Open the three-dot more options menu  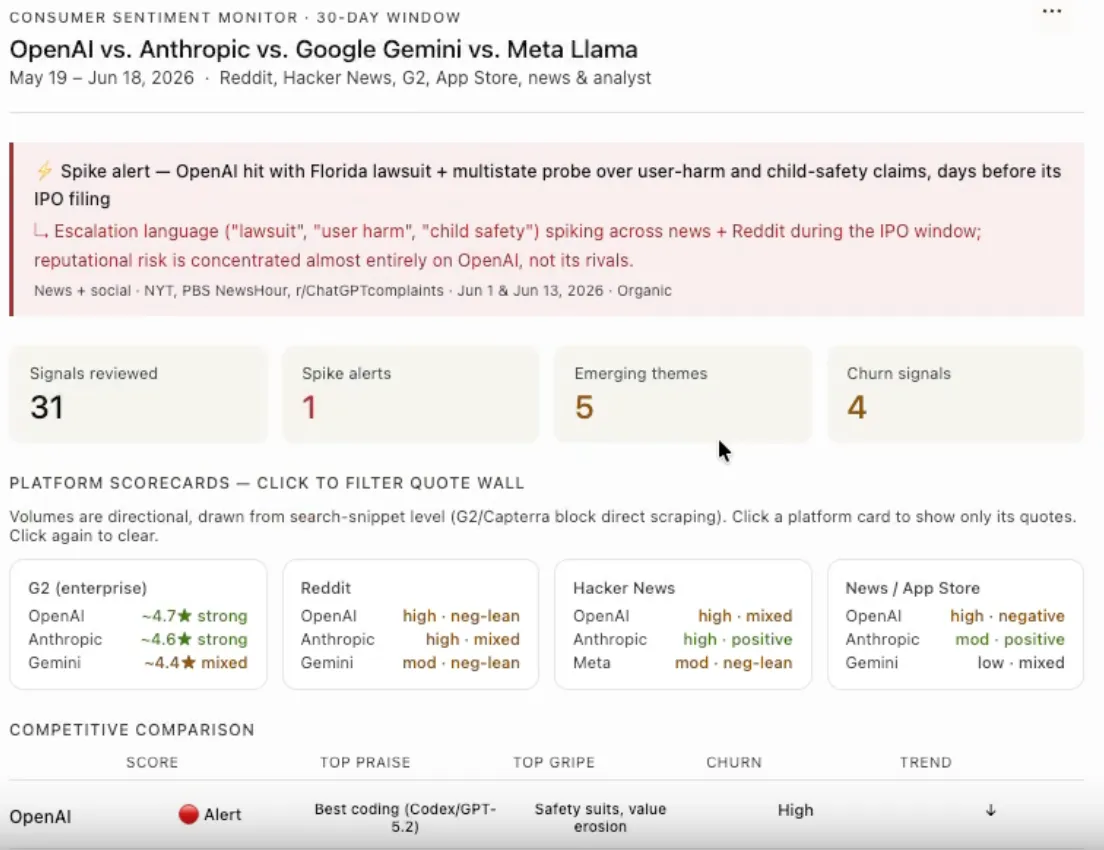pyautogui.click(x=1052, y=11)
